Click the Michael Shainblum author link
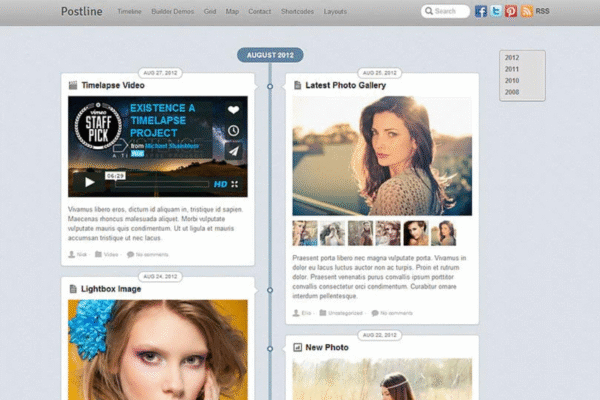 (x=172, y=146)
